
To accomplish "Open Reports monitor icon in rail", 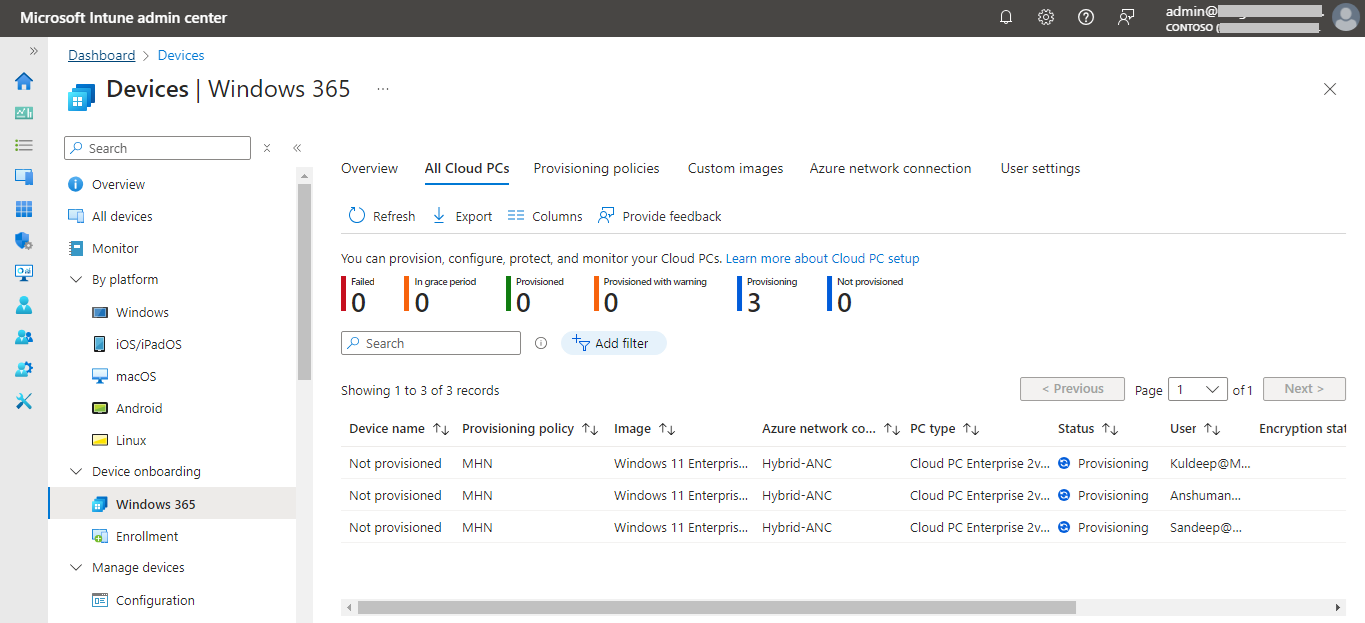I will 24,273.
